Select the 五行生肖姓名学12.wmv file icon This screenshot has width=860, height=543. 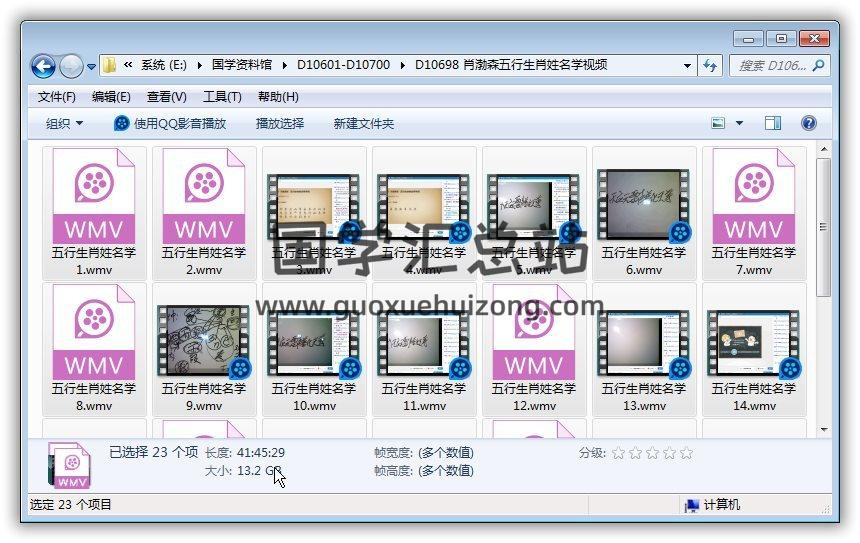click(534, 332)
